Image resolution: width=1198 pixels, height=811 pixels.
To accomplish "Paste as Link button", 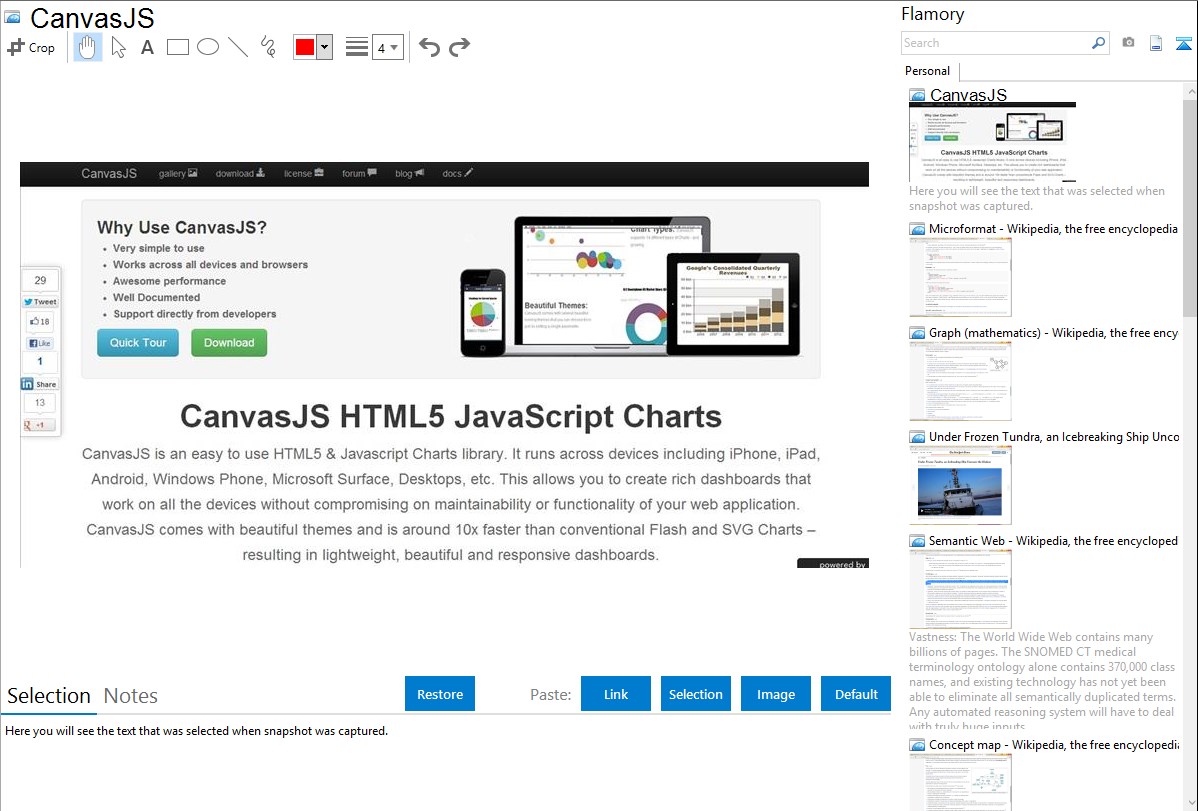I will (616, 694).
